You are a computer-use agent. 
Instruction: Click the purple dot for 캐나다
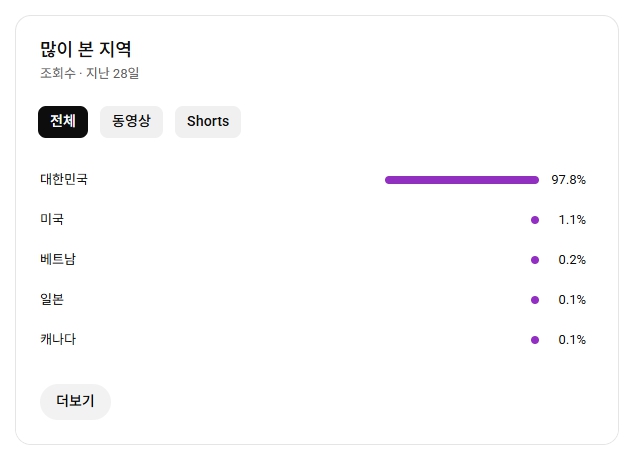point(535,340)
